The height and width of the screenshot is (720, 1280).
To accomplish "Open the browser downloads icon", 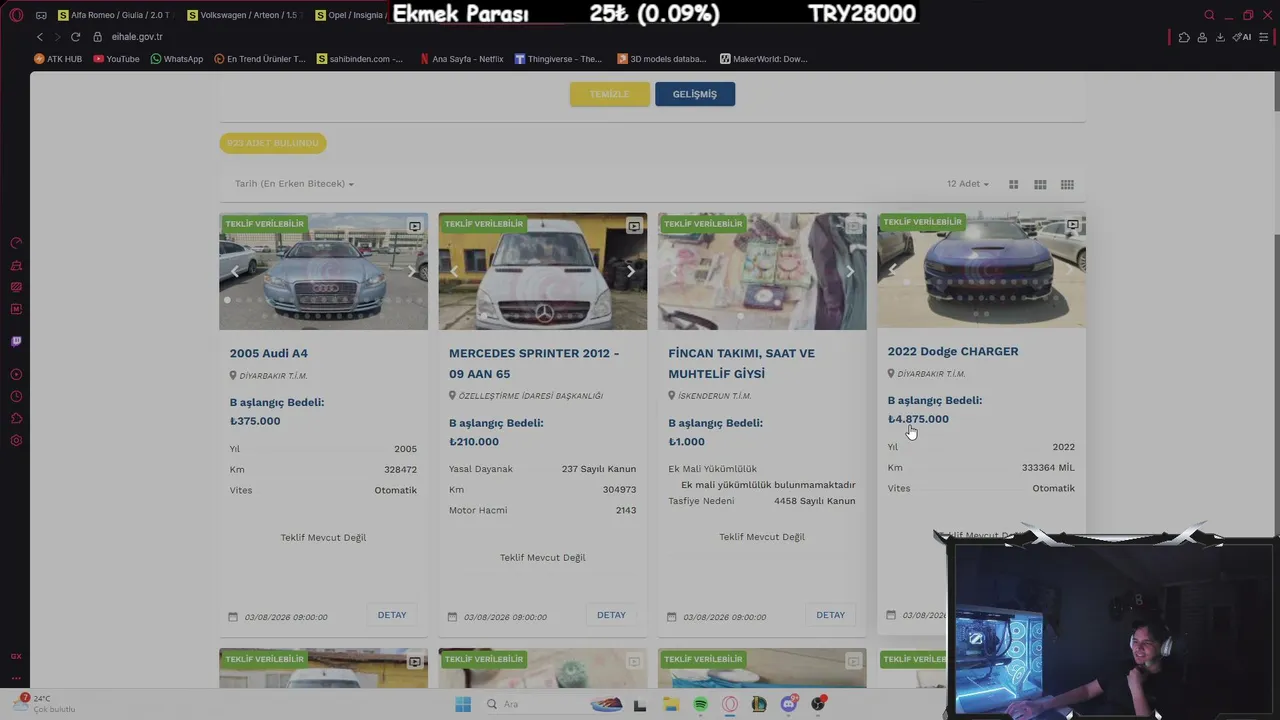I will coord(1220,37).
